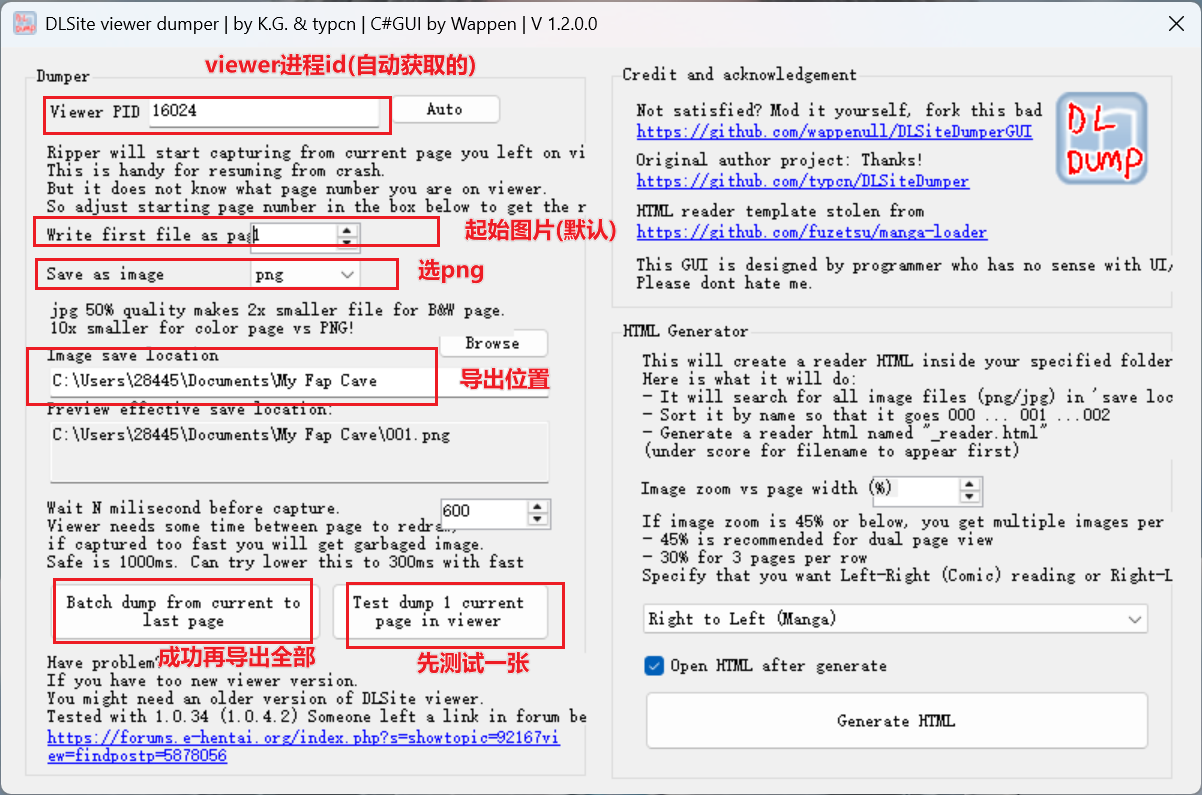Click Batch dump from current to last page
The image size is (1202, 795).
[x=183, y=612]
